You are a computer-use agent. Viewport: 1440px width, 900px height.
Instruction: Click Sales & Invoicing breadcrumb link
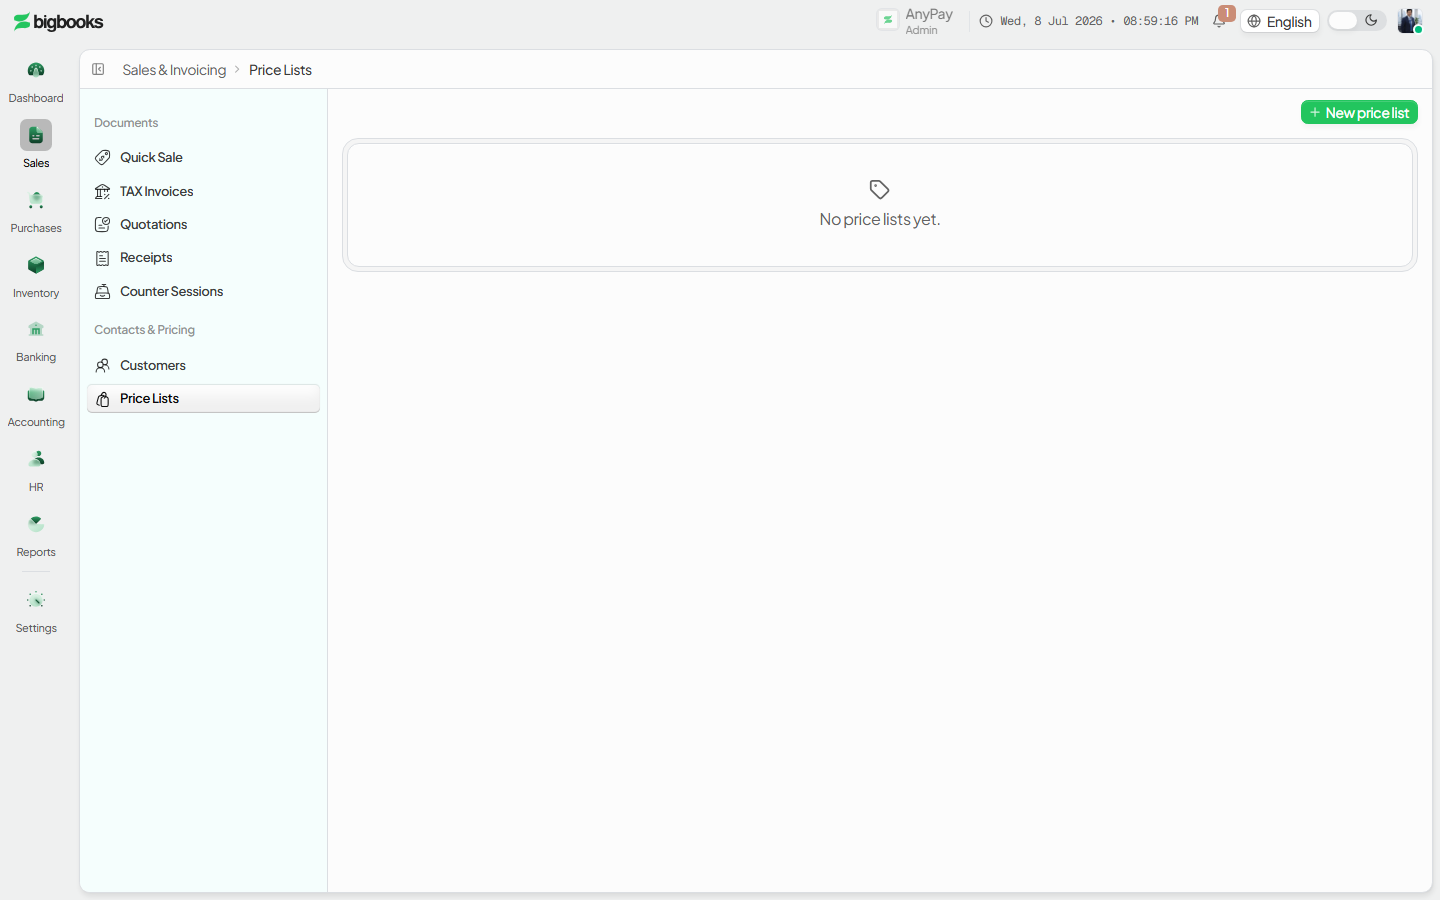point(174,70)
